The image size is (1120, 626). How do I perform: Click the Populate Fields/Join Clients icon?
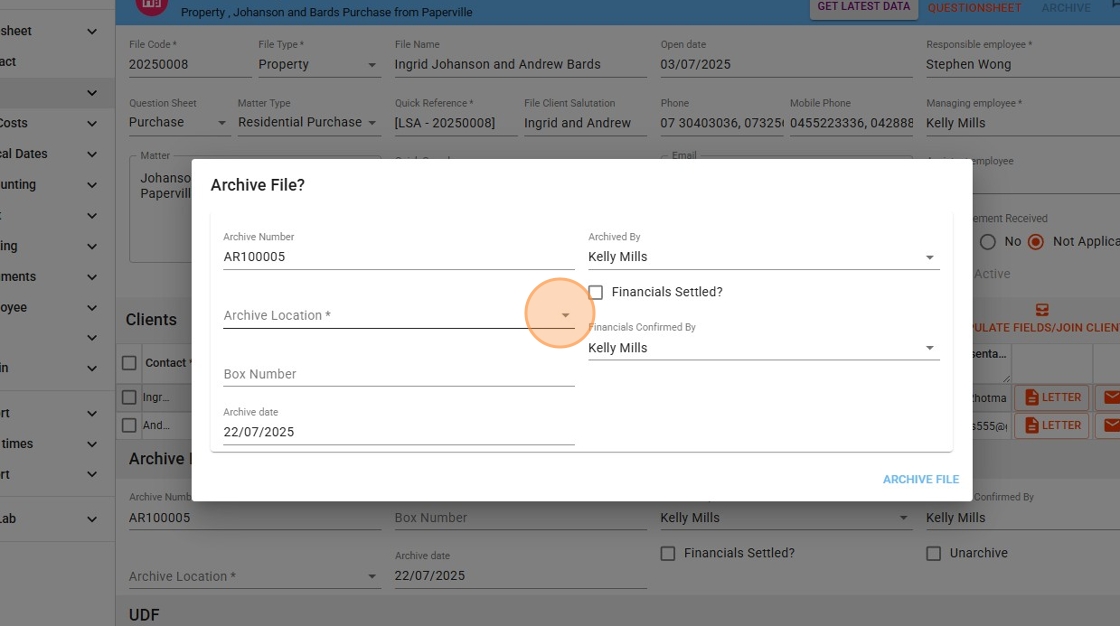[1042, 310]
